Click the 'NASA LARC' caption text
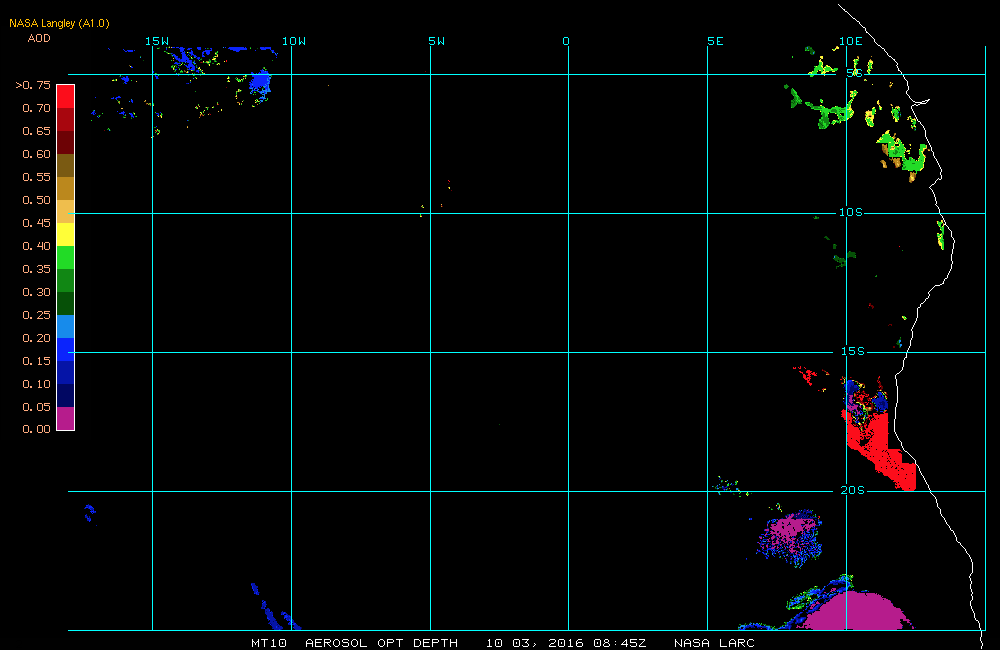 [714, 642]
